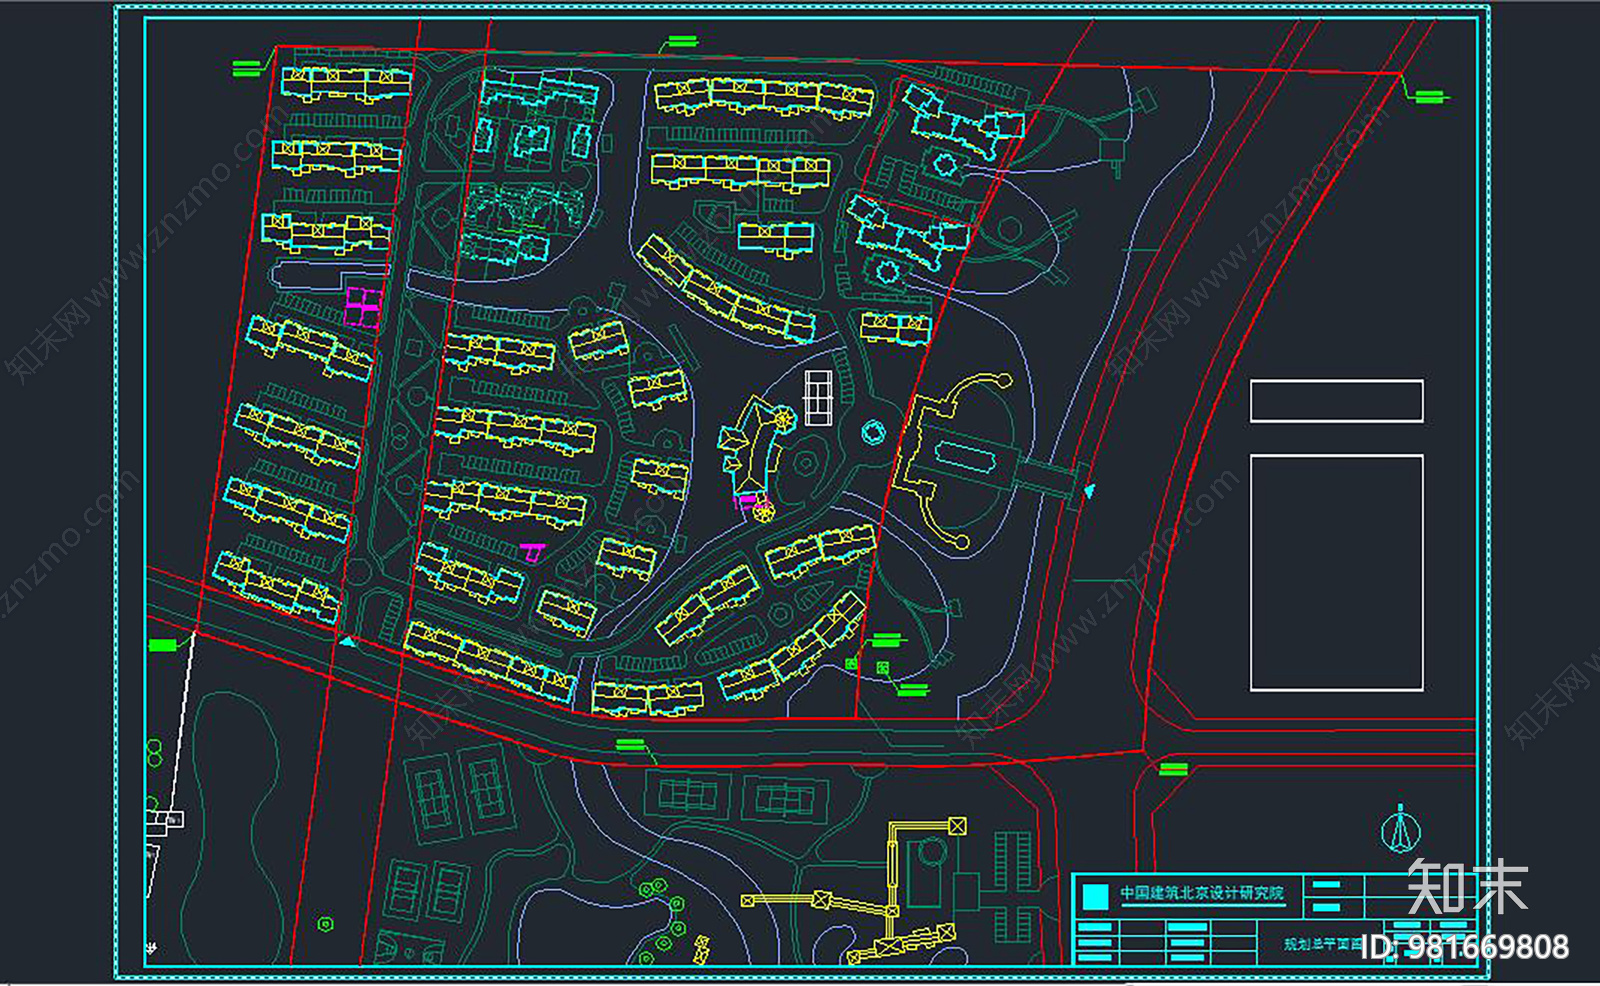Select the white tennis court near the plaza
Screen dimensions: 1600x986
[x=818, y=397]
